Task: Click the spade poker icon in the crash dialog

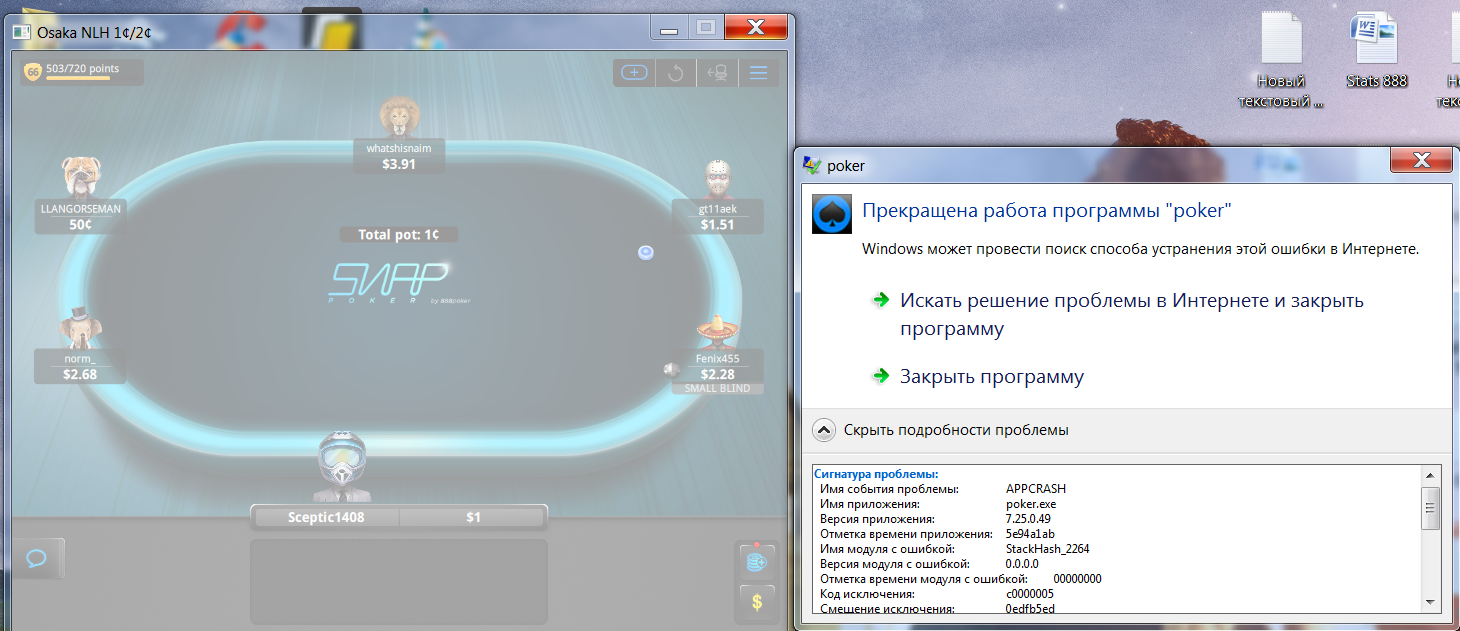Action: [x=831, y=214]
